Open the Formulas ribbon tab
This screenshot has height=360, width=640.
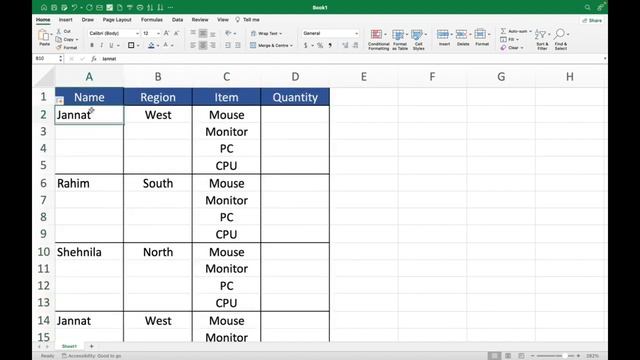[x=152, y=20]
